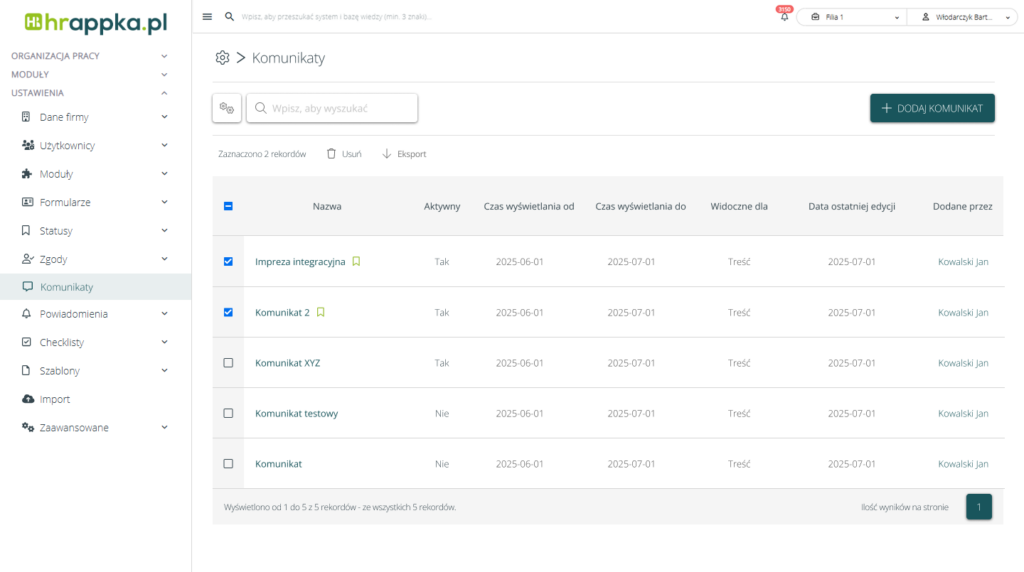Image resolution: width=1024 pixels, height=572 pixels.
Task: Open Import in the sidebar
Action: tap(55, 399)
